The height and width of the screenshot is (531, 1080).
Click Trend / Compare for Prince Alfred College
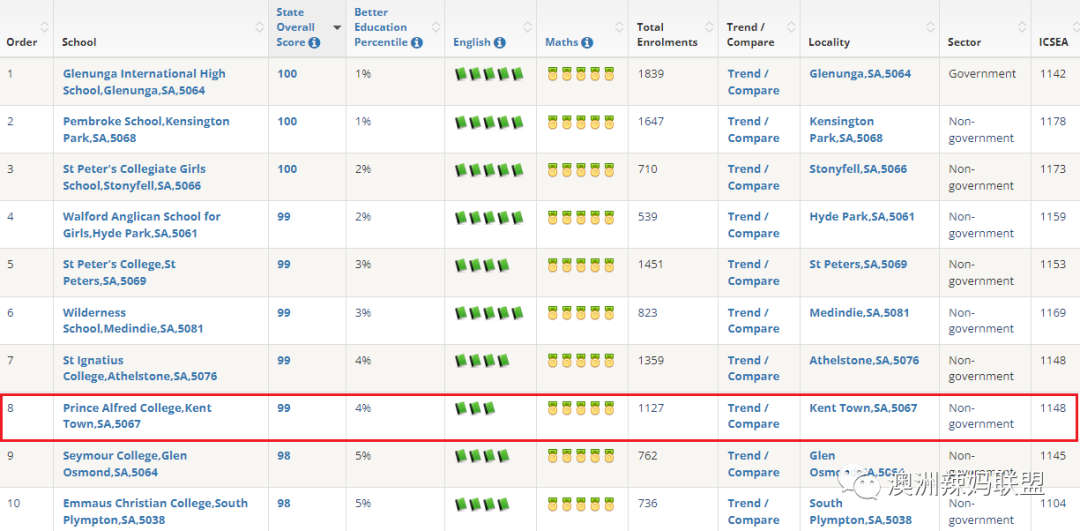point(754,416)
